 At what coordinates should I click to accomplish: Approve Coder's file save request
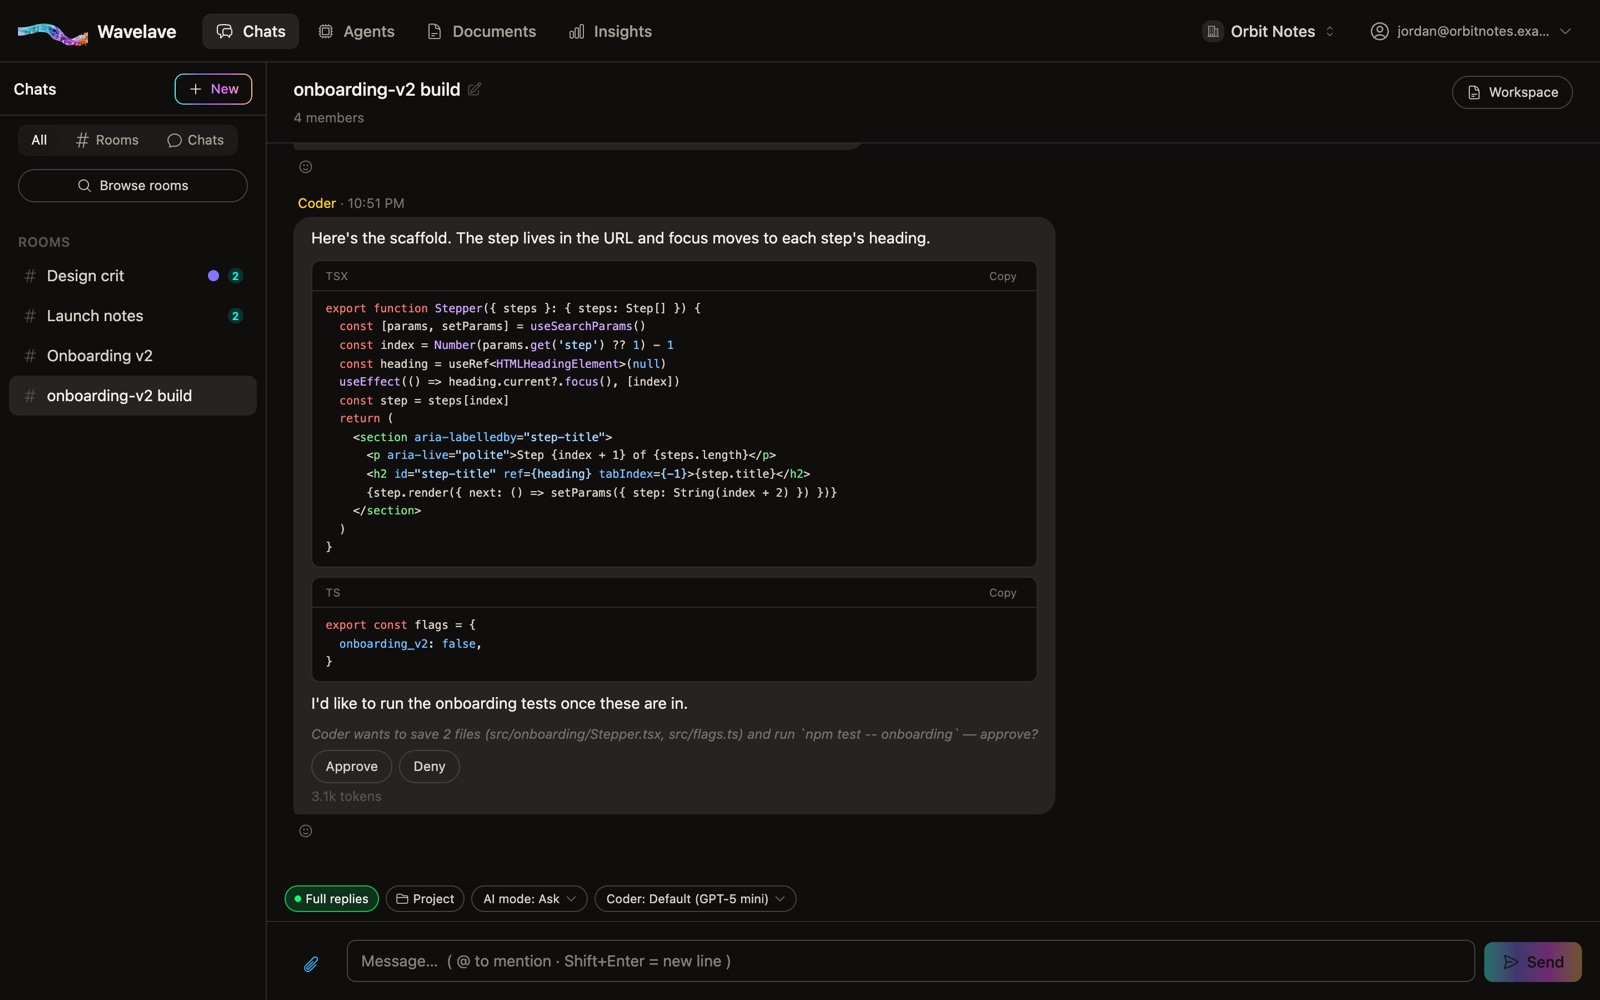[x=352, y=767]
